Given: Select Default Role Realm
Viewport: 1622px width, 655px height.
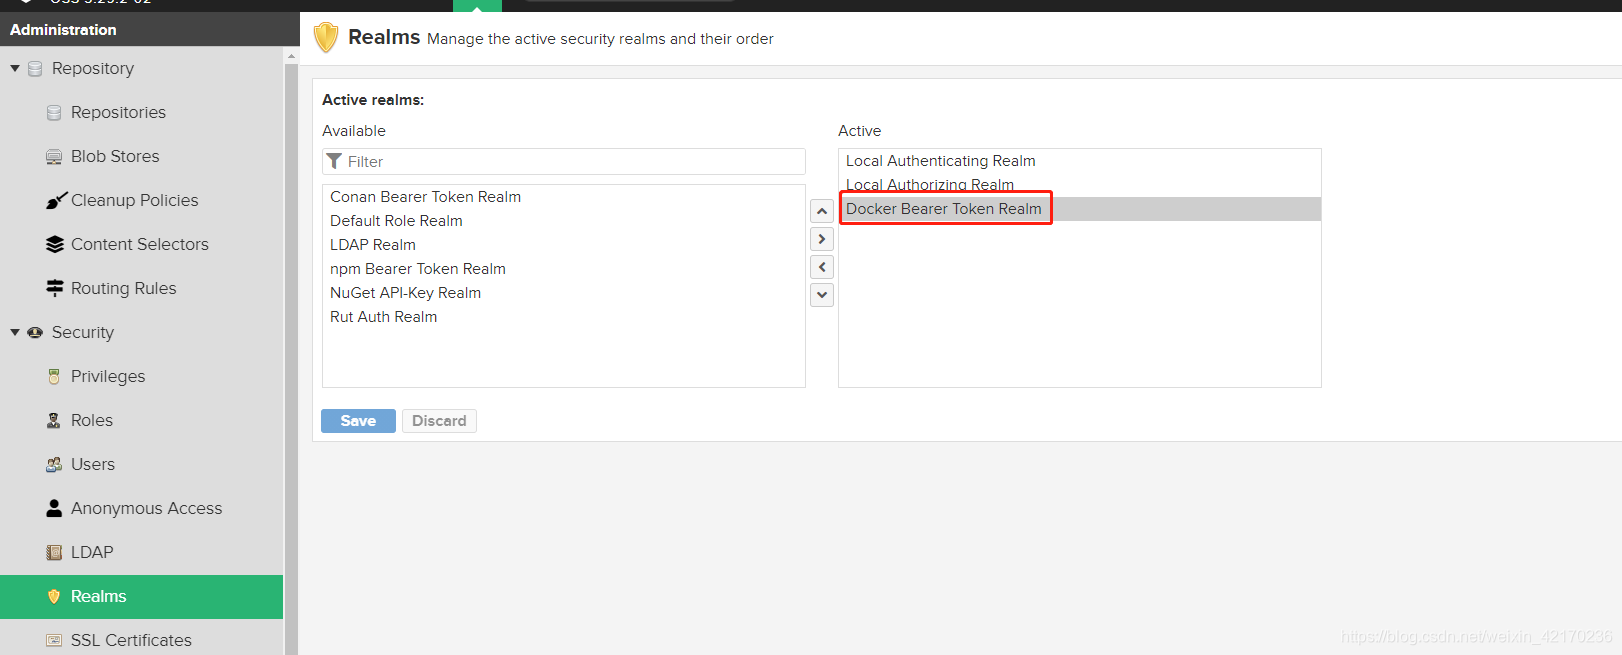Looking at the screenshot, I should click(564, 221).
